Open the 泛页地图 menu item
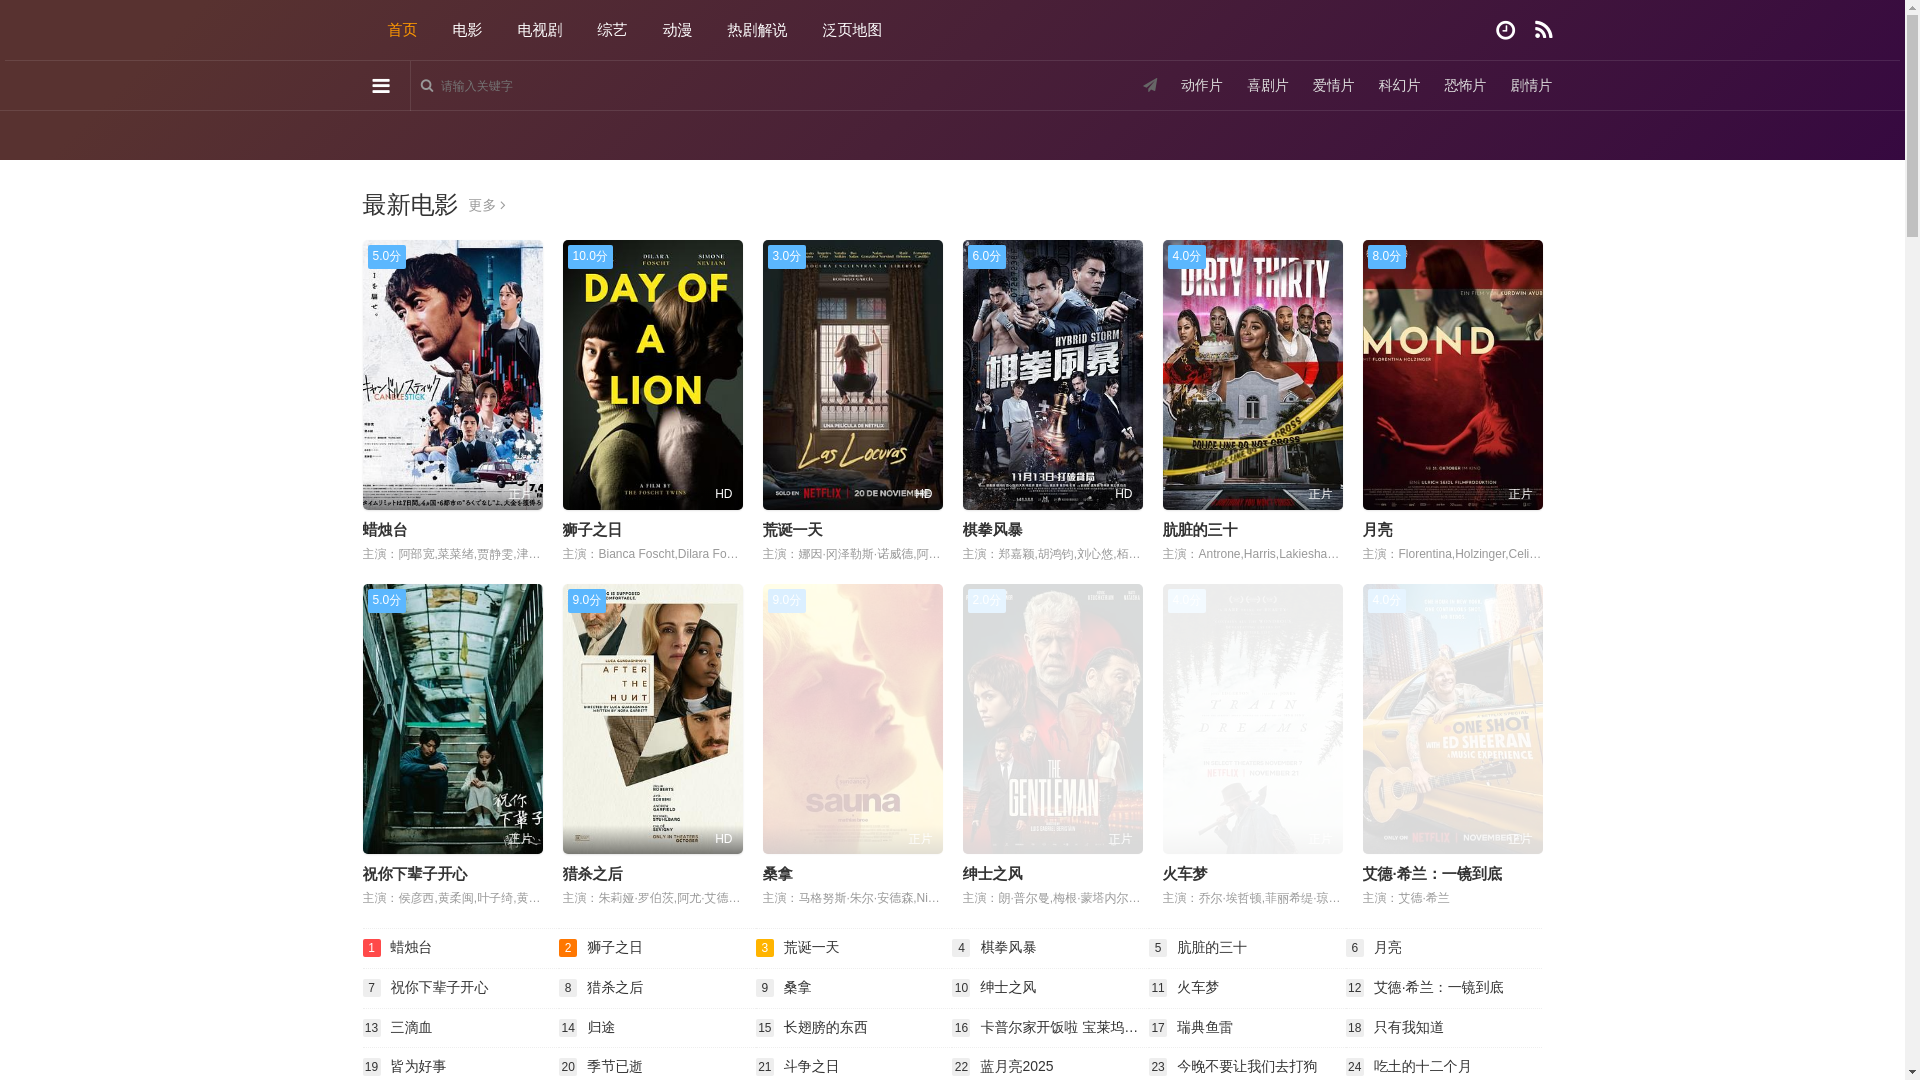 pos(852,30)
